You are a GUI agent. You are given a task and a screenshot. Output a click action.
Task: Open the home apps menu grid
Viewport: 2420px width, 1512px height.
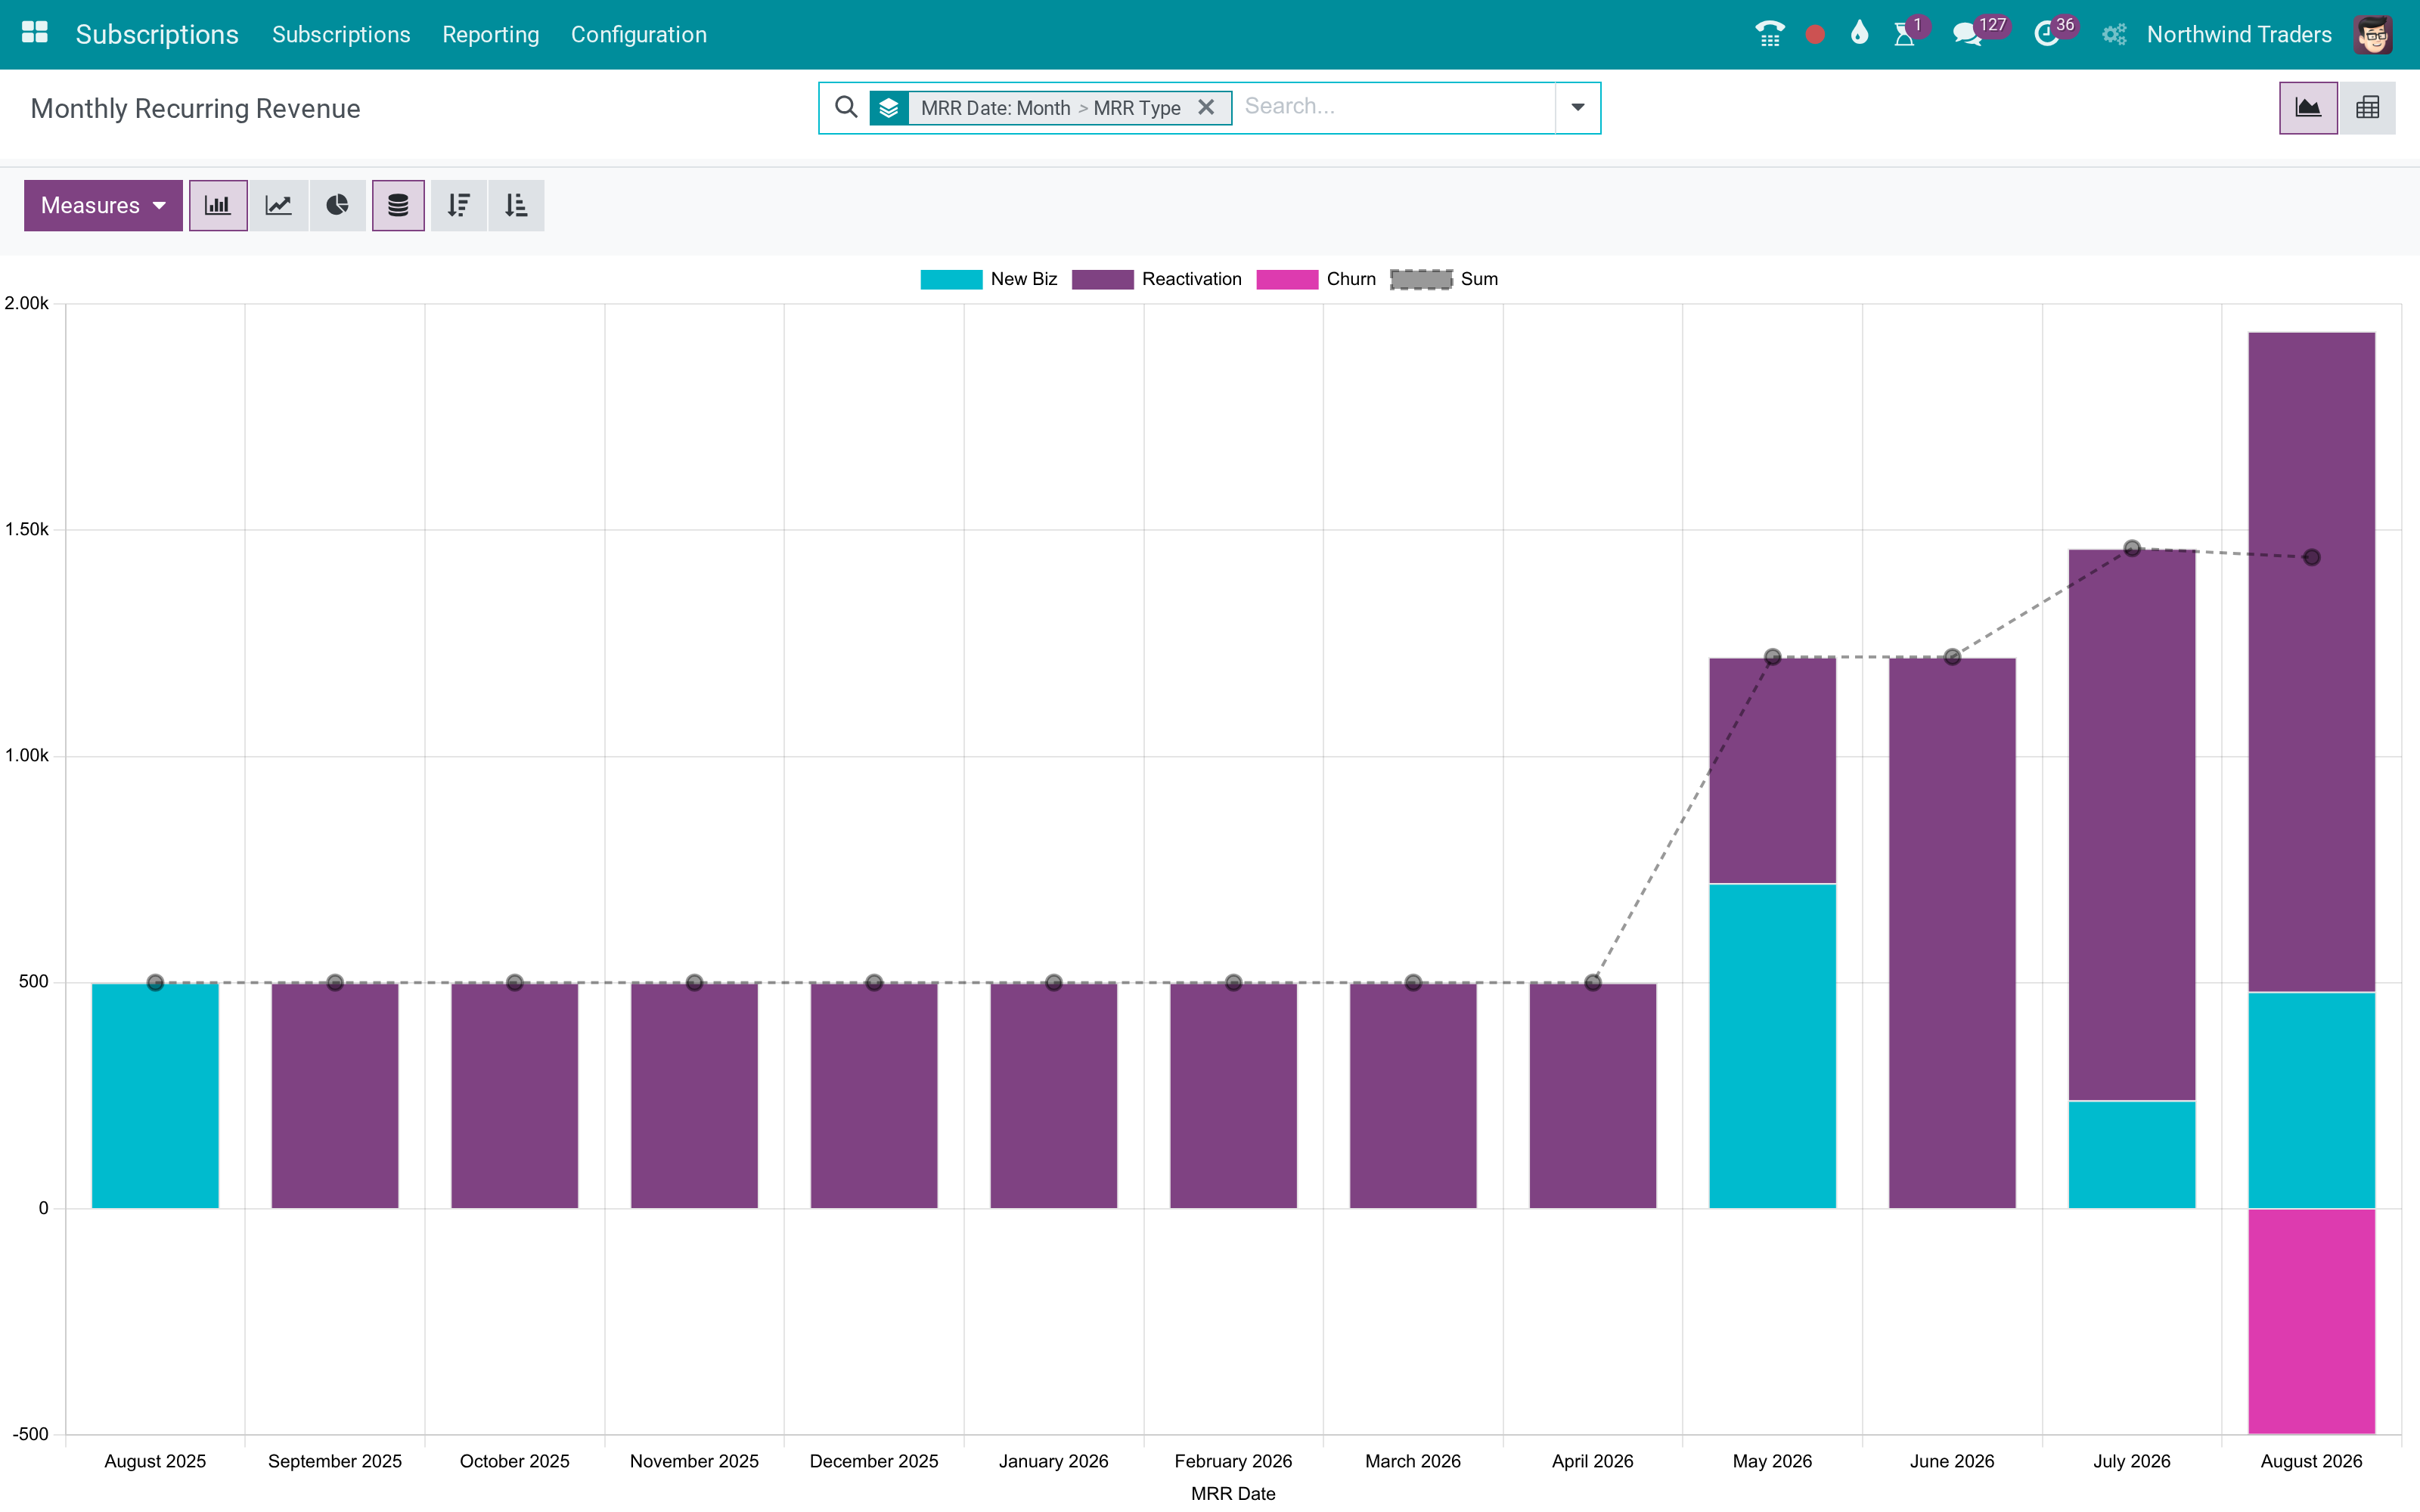coord(35,34)
